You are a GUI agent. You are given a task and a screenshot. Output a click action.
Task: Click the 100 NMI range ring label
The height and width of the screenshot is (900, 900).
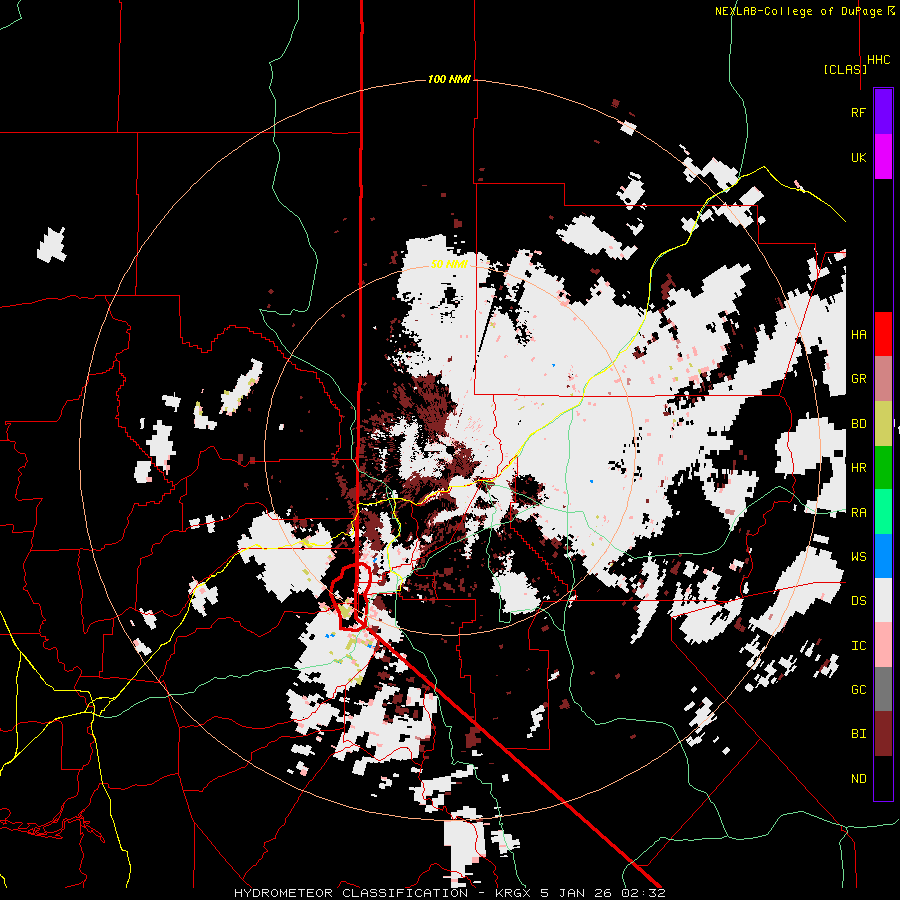(x=449, y=79)
